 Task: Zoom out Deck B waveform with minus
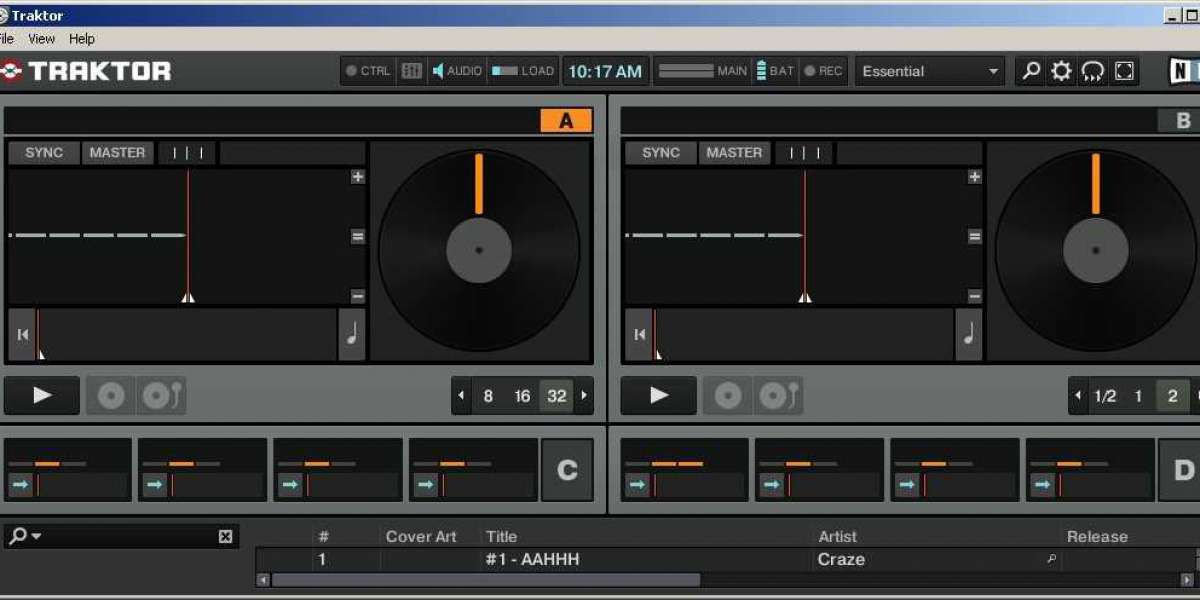point(975,296)
